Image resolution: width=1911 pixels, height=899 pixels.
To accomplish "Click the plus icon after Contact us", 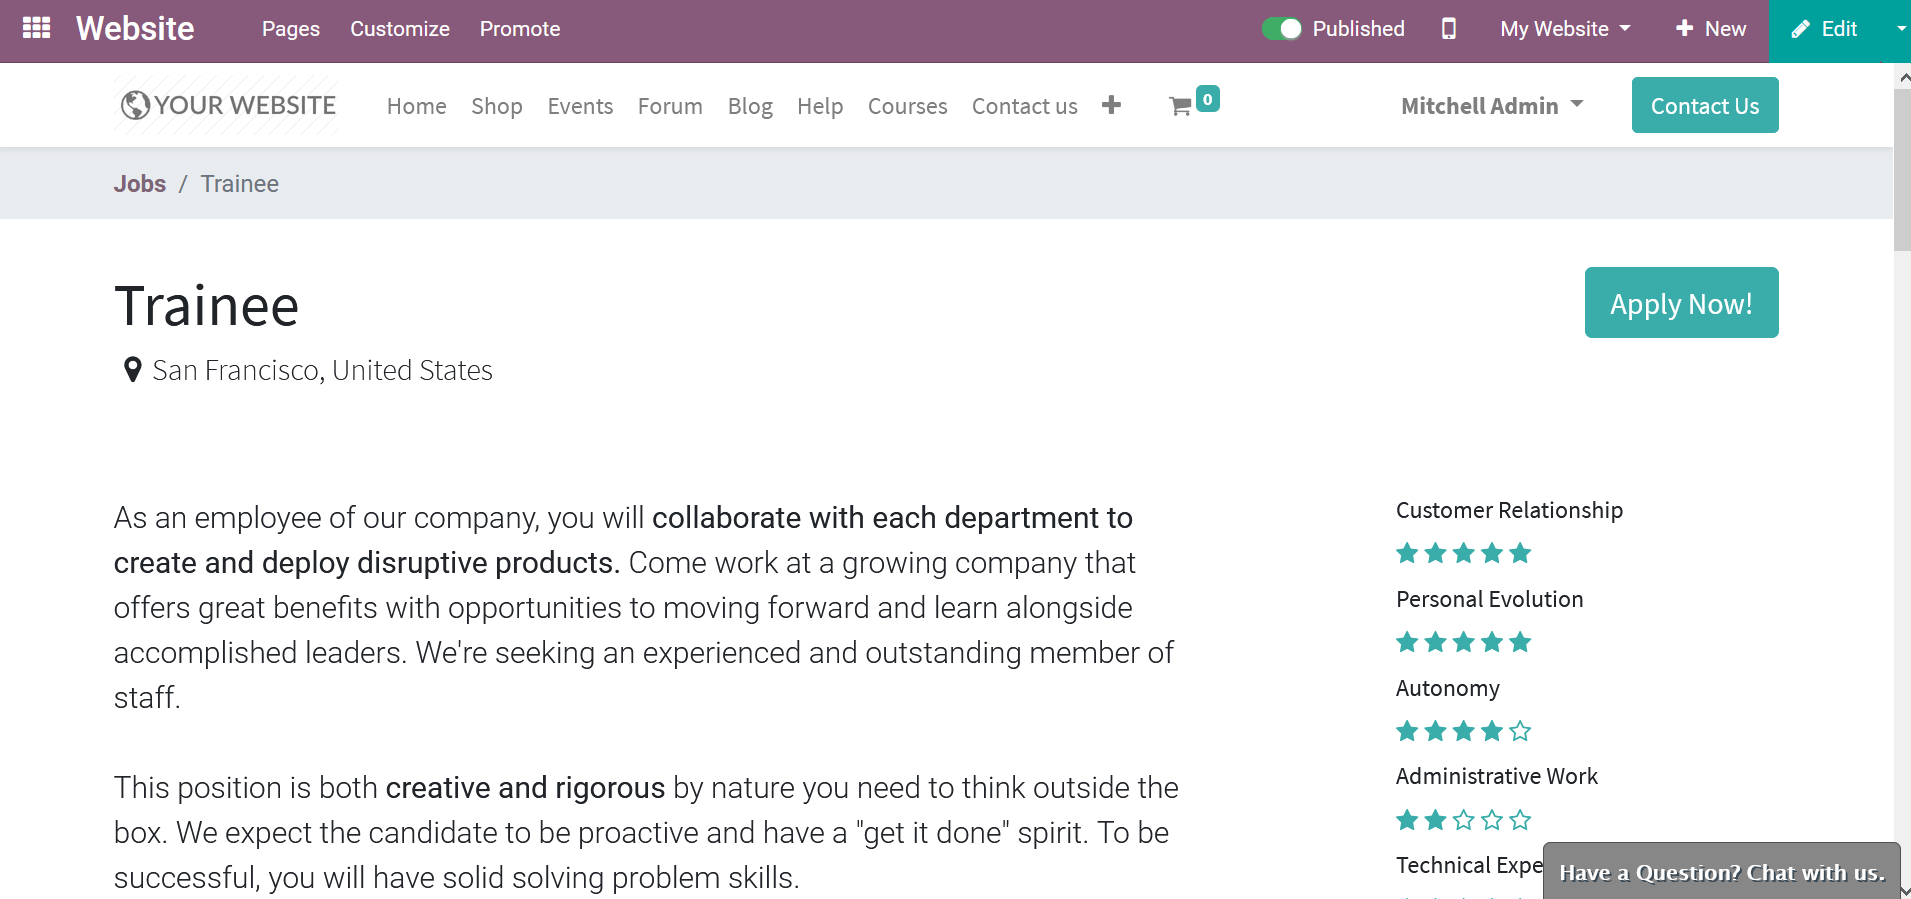I will pos(1111,105).
